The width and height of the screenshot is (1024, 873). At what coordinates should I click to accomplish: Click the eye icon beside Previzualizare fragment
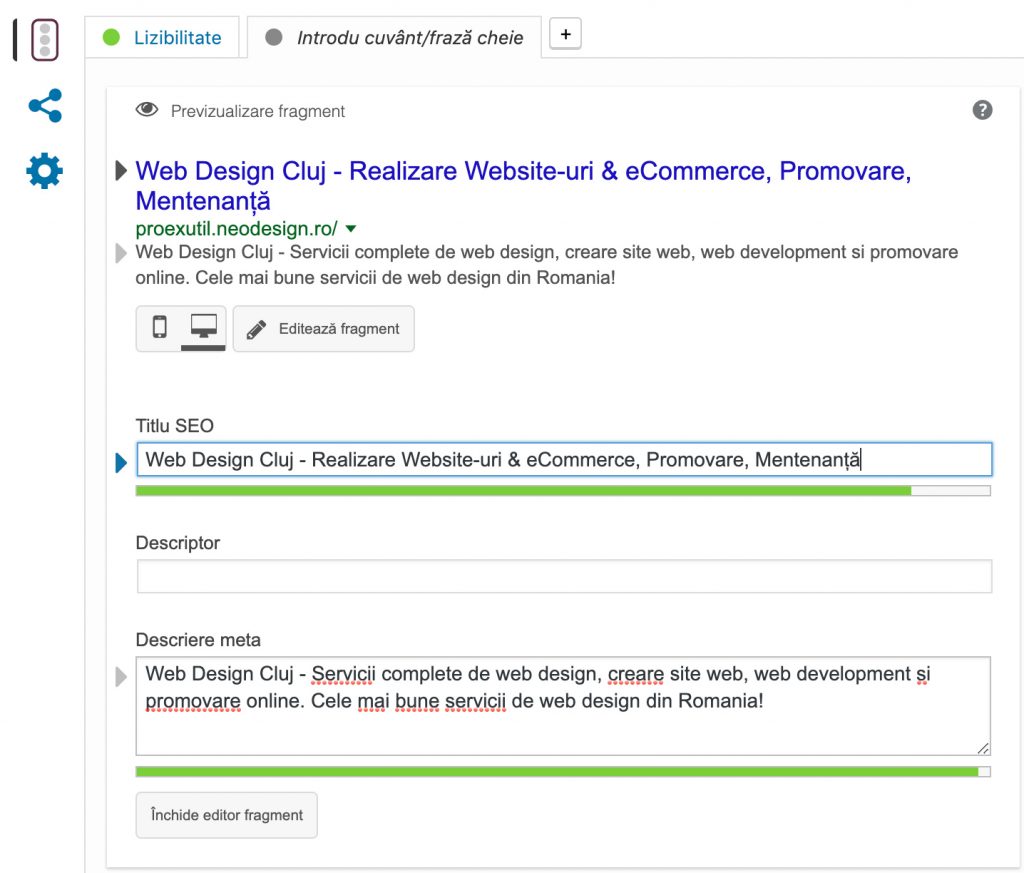coord(147,110)
